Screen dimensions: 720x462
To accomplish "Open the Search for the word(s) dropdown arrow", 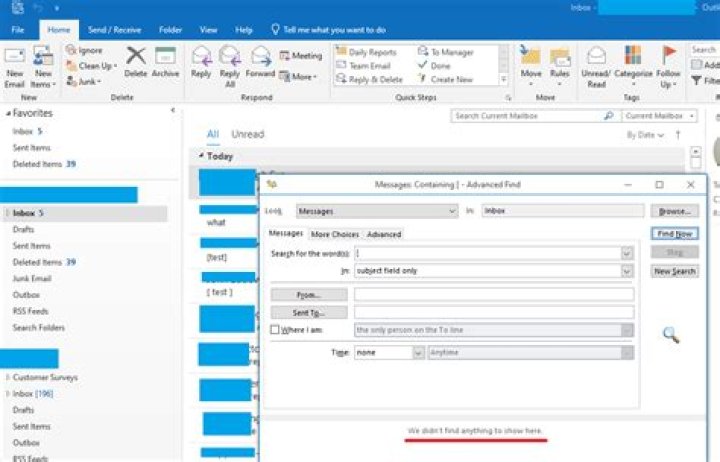I will click(x=627, y=253).
